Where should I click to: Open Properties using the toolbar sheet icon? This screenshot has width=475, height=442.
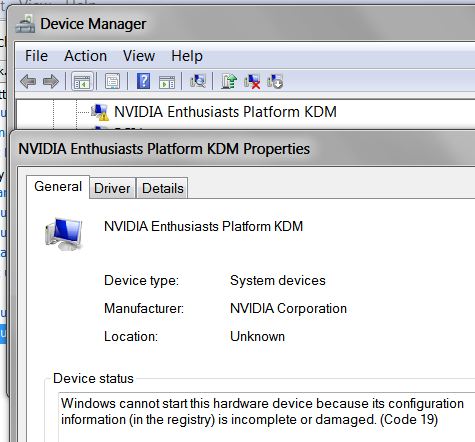point(112,81)
